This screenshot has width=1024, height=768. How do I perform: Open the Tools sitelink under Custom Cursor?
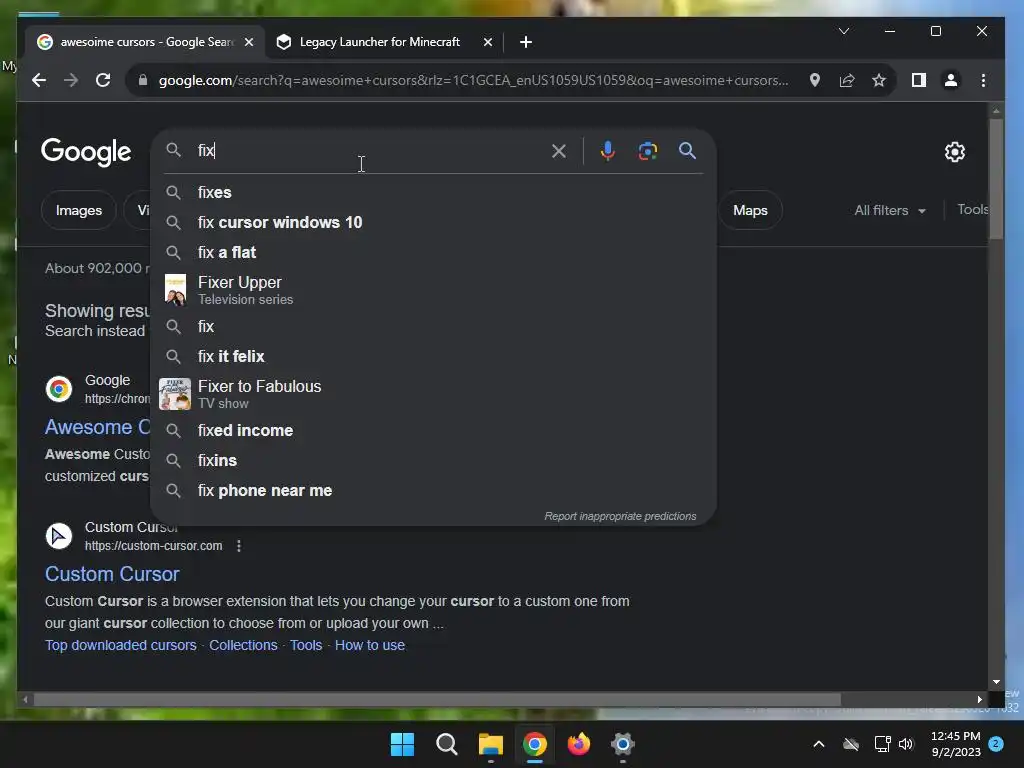306,645
